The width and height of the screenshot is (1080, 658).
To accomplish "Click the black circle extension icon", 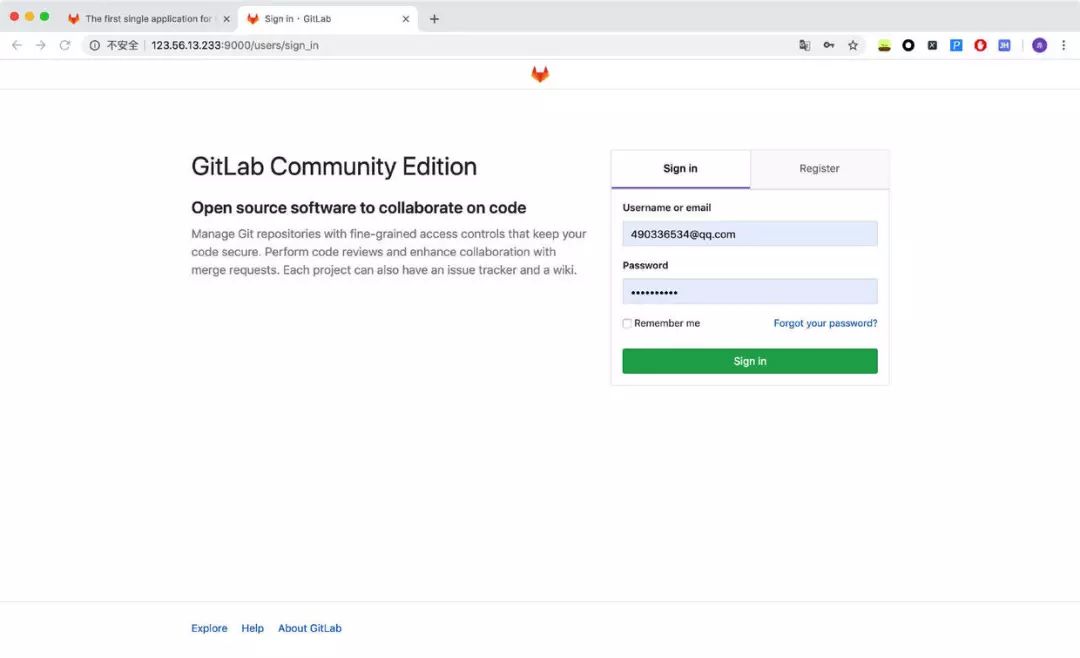I will coord(908,45).
